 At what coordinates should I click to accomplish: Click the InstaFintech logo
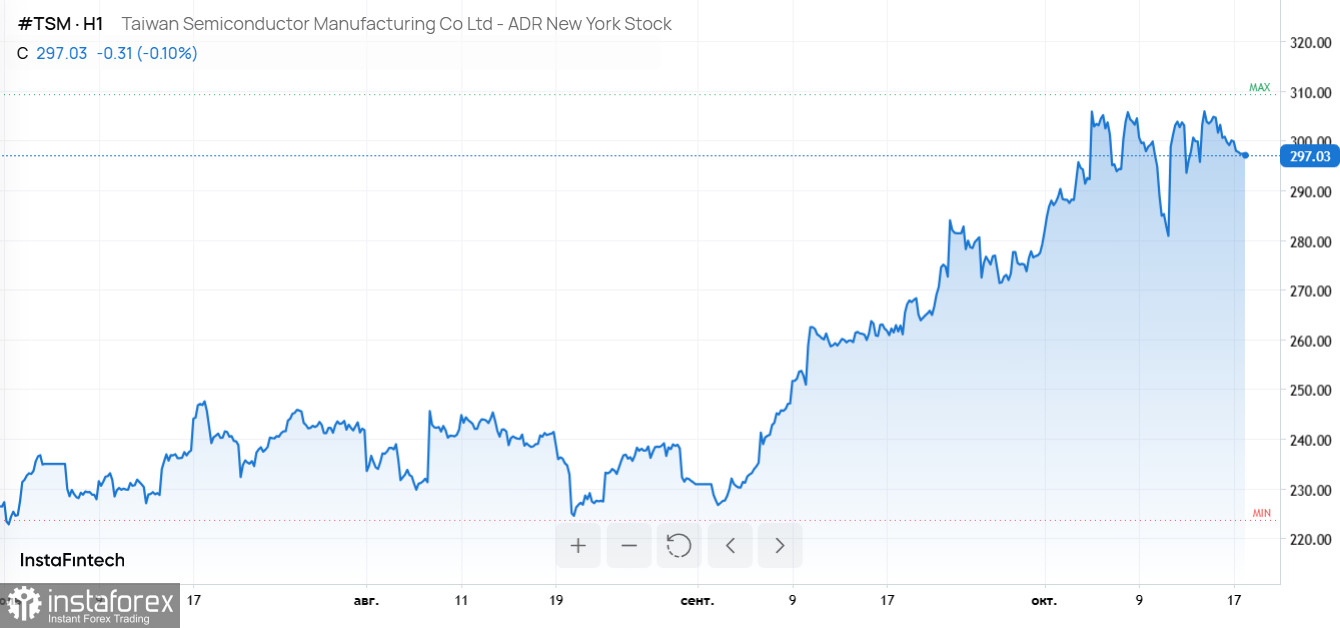pos(72,560)
